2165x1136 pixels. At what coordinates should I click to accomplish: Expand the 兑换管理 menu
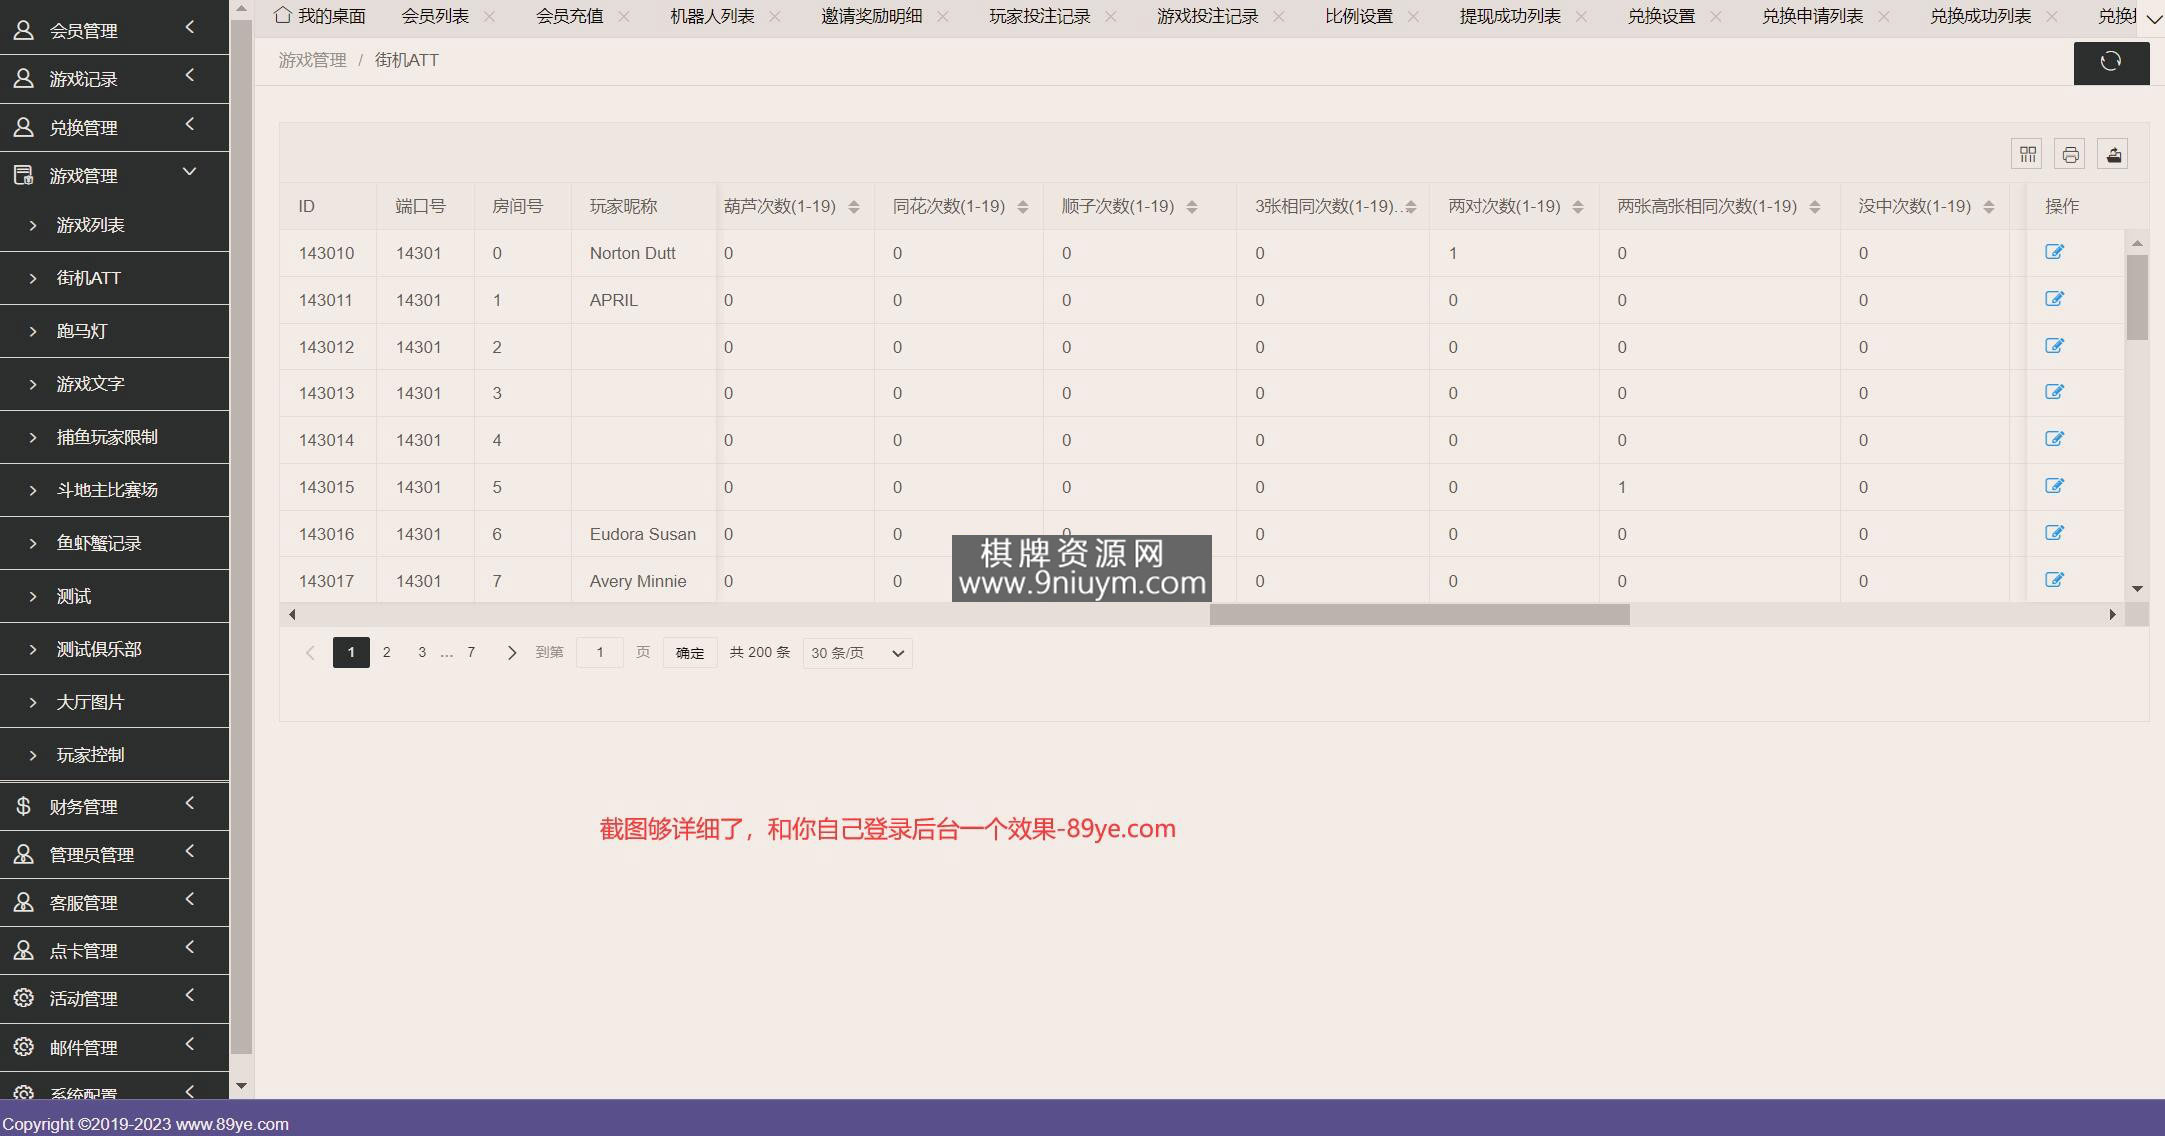point(114,127)
